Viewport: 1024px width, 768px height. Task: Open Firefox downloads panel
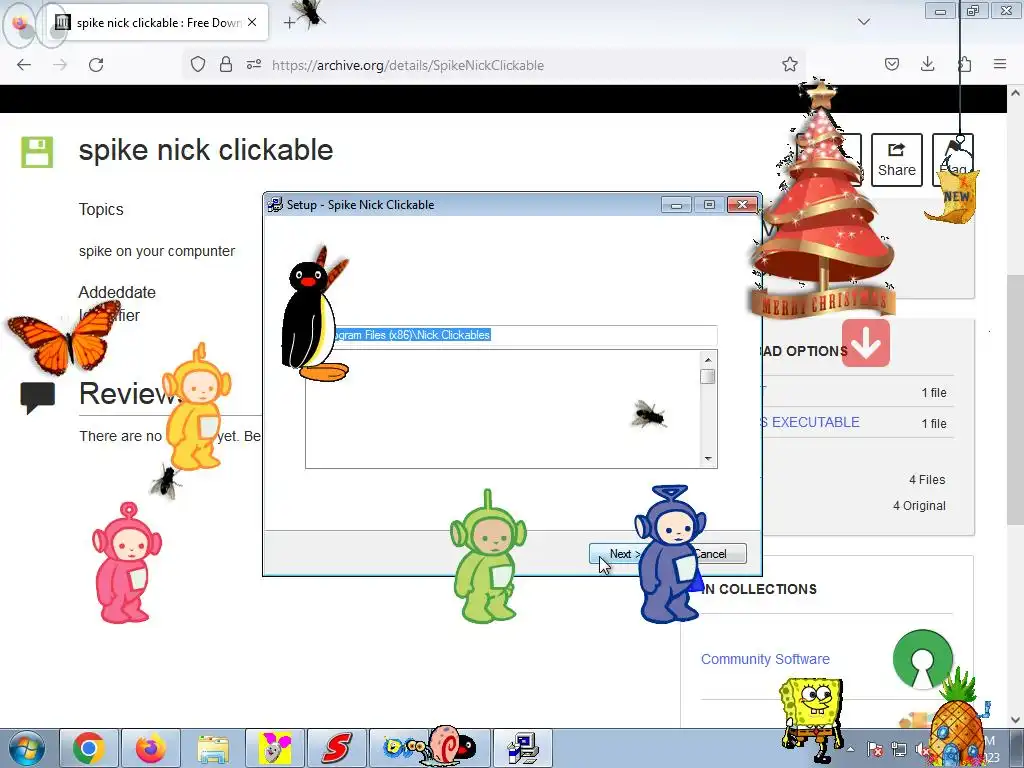(x=927, y=64)
